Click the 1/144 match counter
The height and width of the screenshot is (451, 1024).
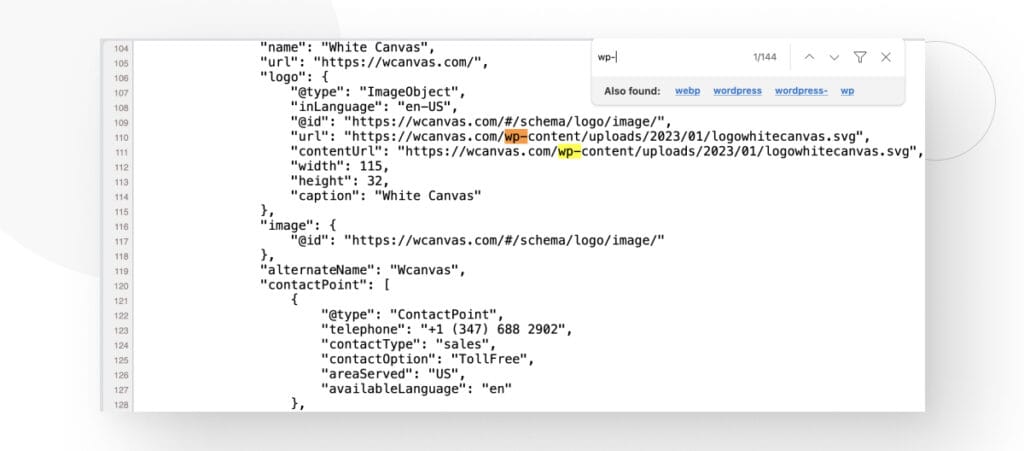[764, 58]
